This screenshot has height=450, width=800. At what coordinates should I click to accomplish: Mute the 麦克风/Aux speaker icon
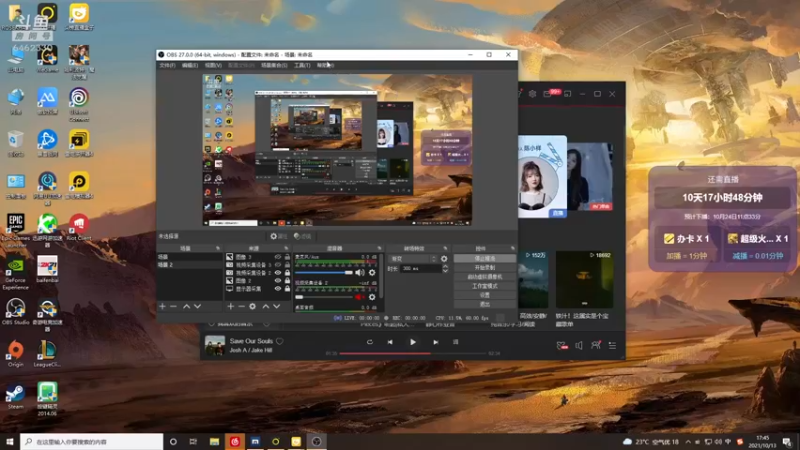360,272
